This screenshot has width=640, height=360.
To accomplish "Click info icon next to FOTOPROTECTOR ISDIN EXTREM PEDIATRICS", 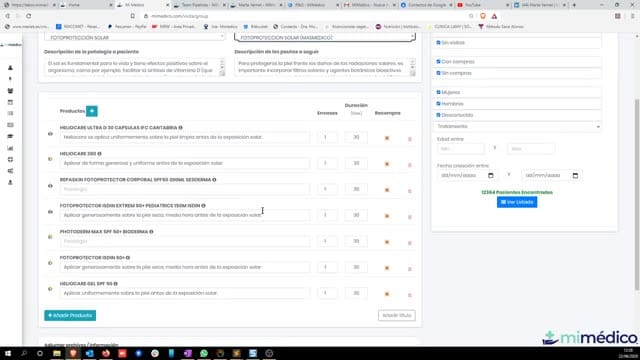I will 203,206.
